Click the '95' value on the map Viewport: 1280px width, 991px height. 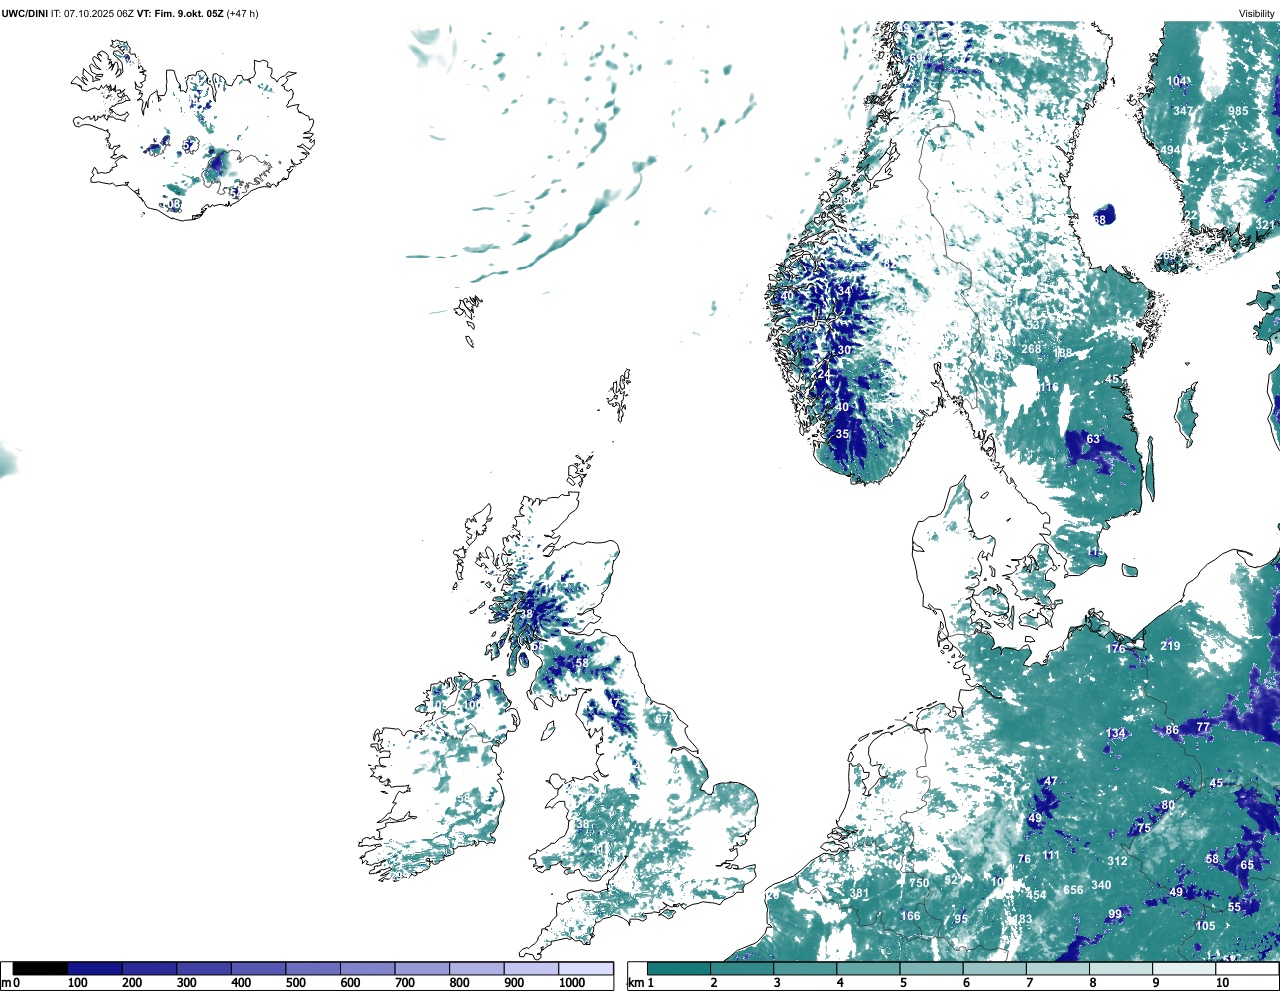tap(961, 919)
